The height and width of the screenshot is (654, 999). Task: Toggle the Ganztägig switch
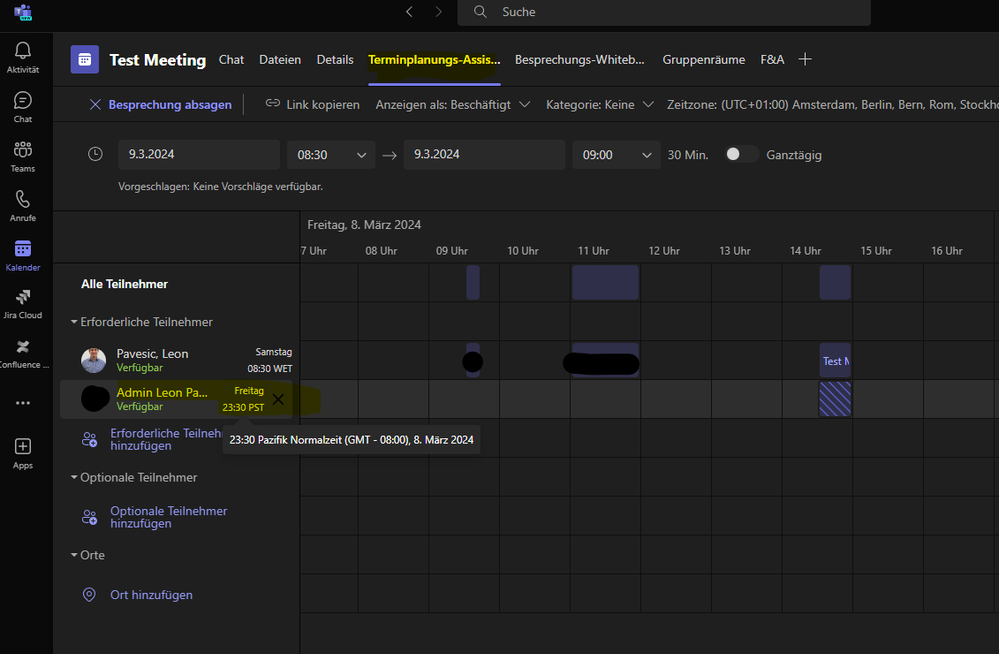[740, 155]
